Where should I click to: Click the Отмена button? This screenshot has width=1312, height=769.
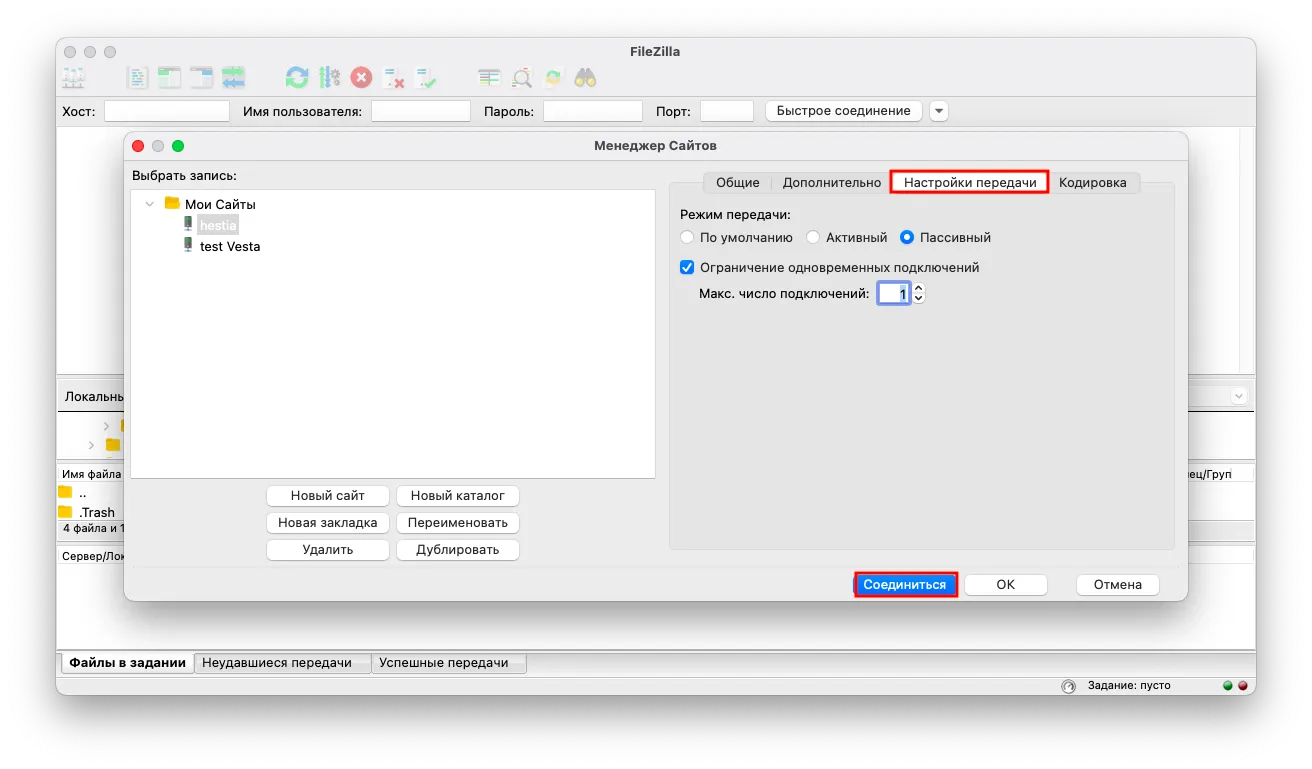pyautogui.click(x=1118, y=585)
